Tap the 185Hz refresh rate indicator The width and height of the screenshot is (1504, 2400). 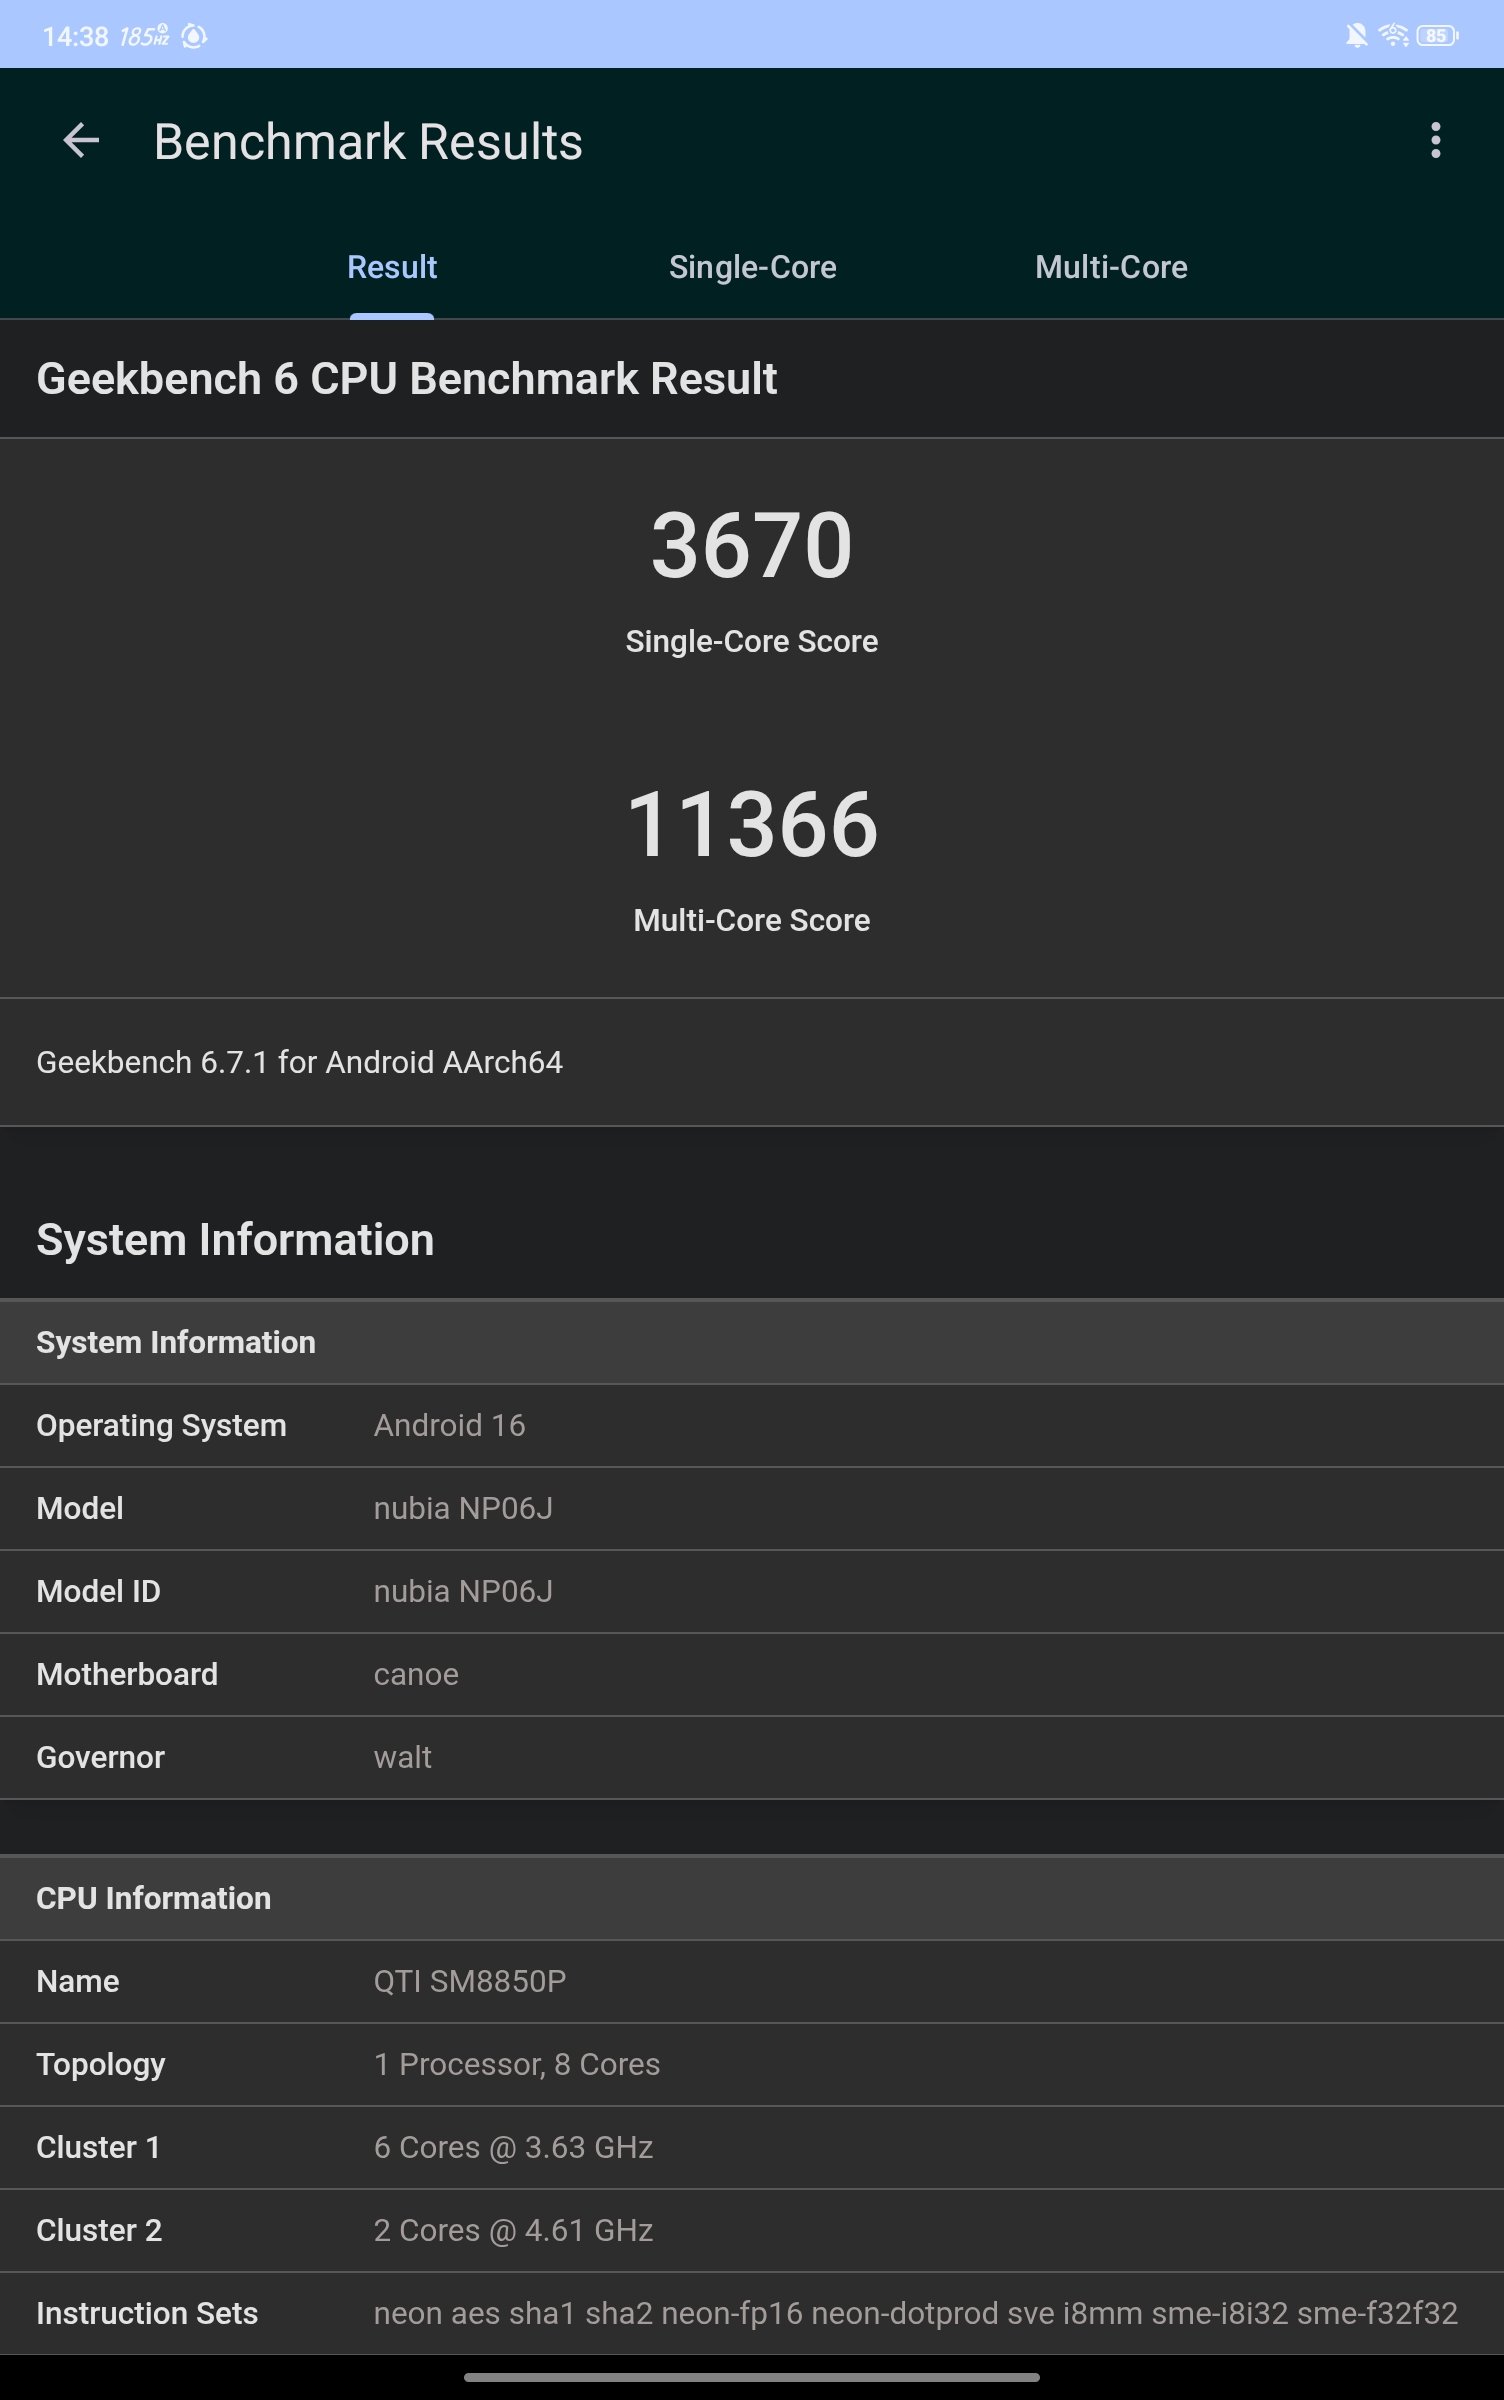pyautogui.click(x=144, y=37)
